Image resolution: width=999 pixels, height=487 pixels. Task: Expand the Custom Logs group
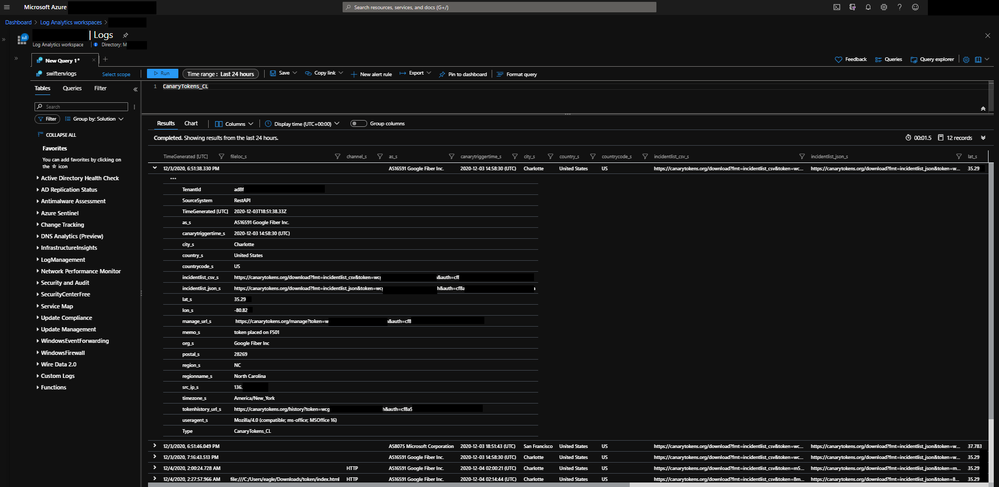(x=37, y=376)
